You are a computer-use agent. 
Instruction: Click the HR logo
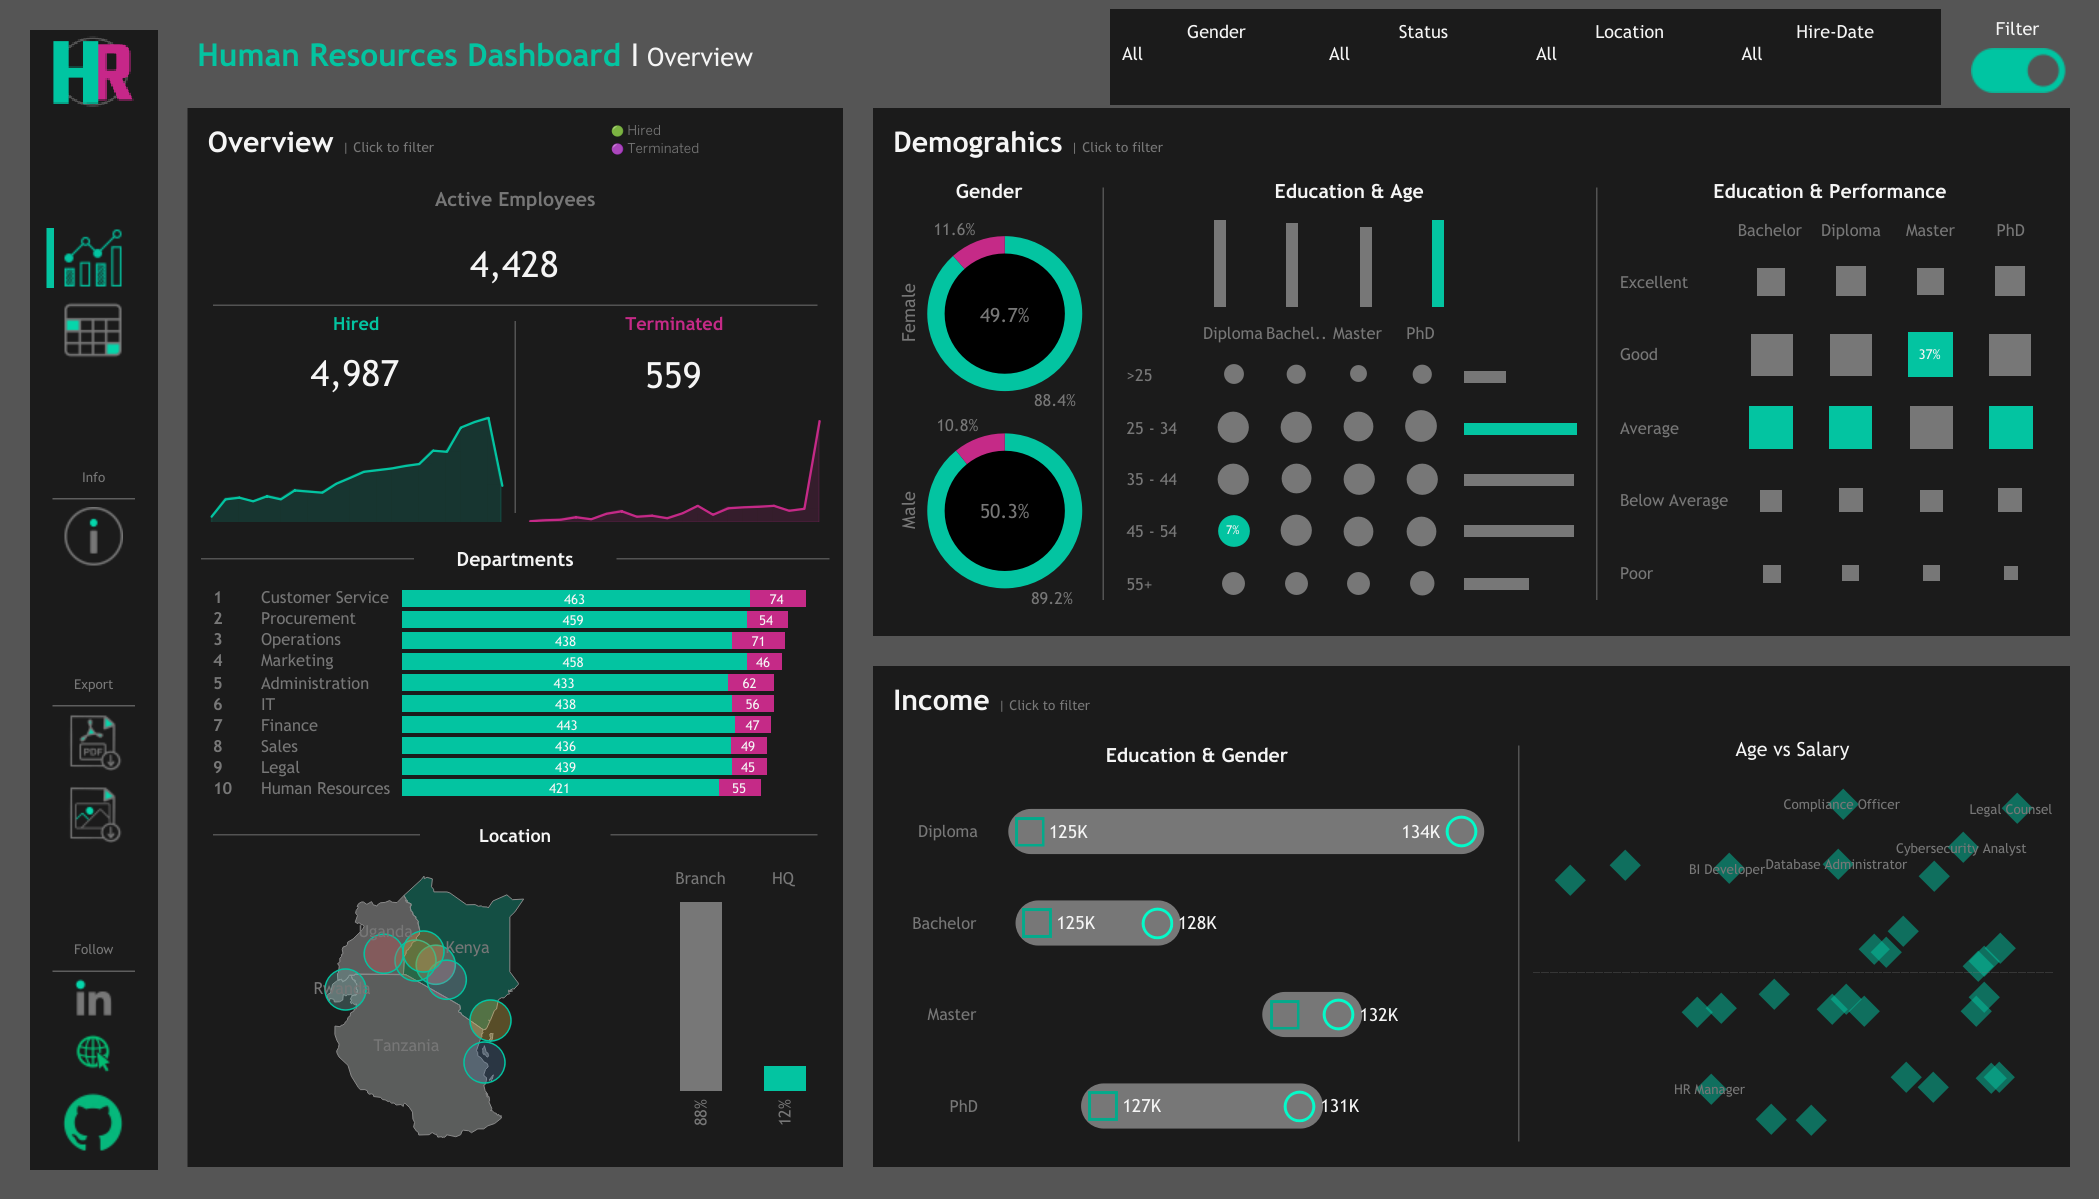click(92, 72)
